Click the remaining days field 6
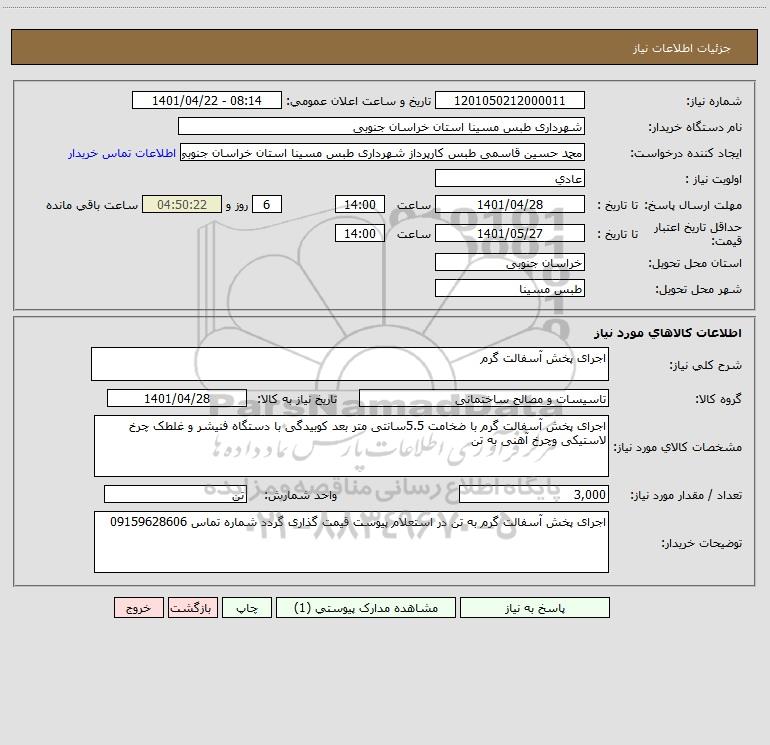 point(267,204)
